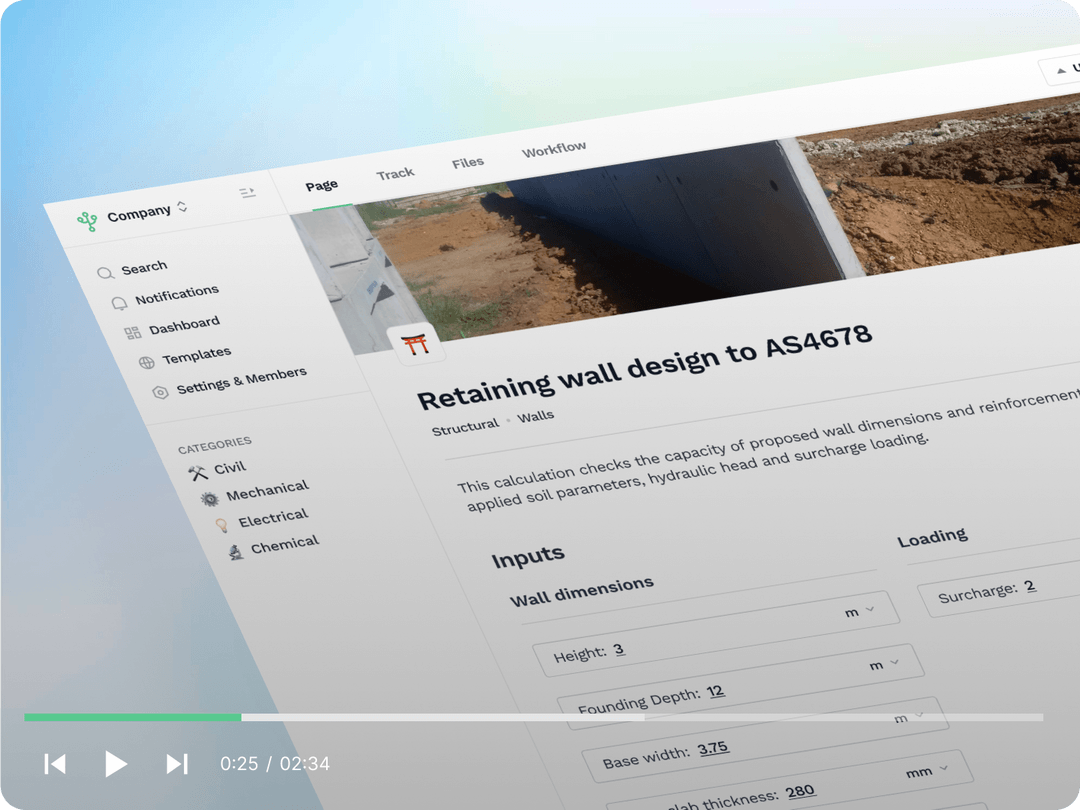The image size is (1080, 810).
Task: Open the slab thickness mm unit dropdown
Action: pos(925,771)
